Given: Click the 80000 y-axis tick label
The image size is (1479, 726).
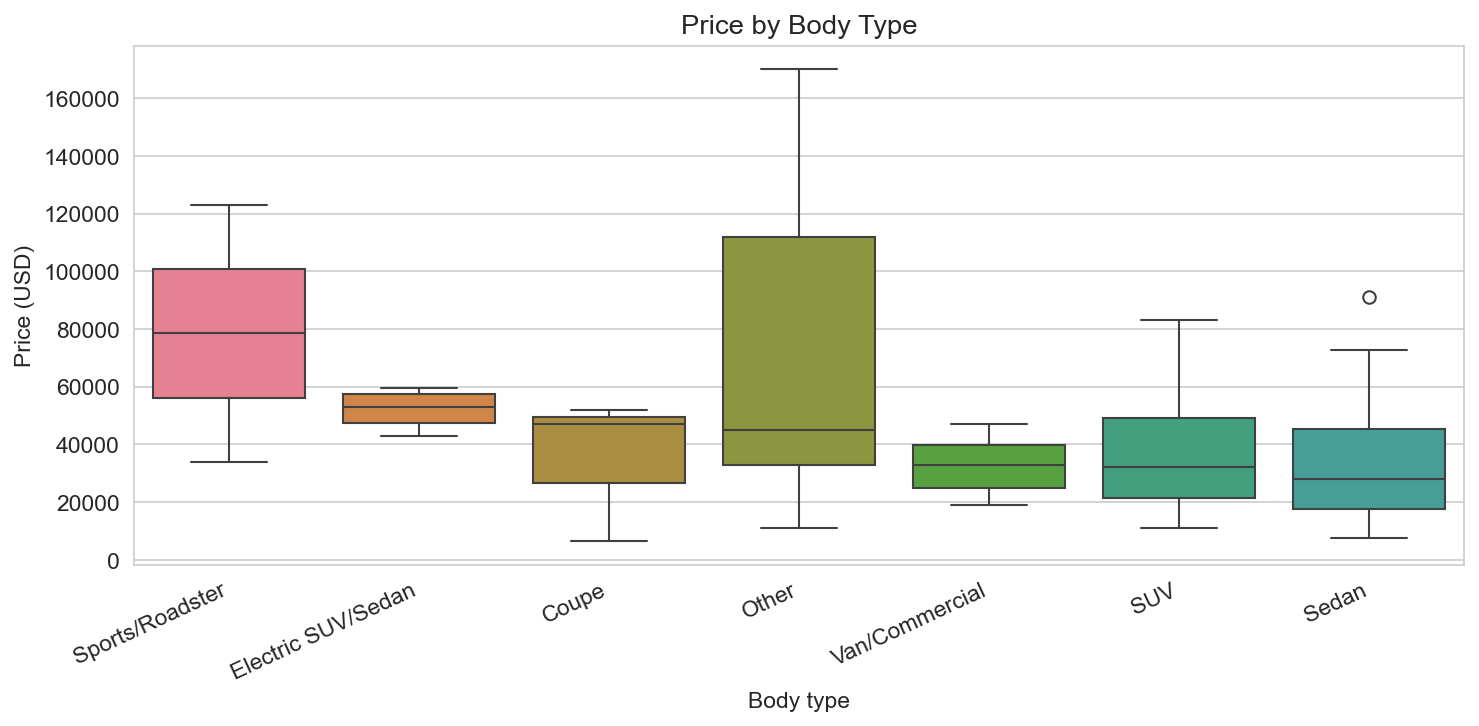Looking at the screenshot, I should coord(89,329).
